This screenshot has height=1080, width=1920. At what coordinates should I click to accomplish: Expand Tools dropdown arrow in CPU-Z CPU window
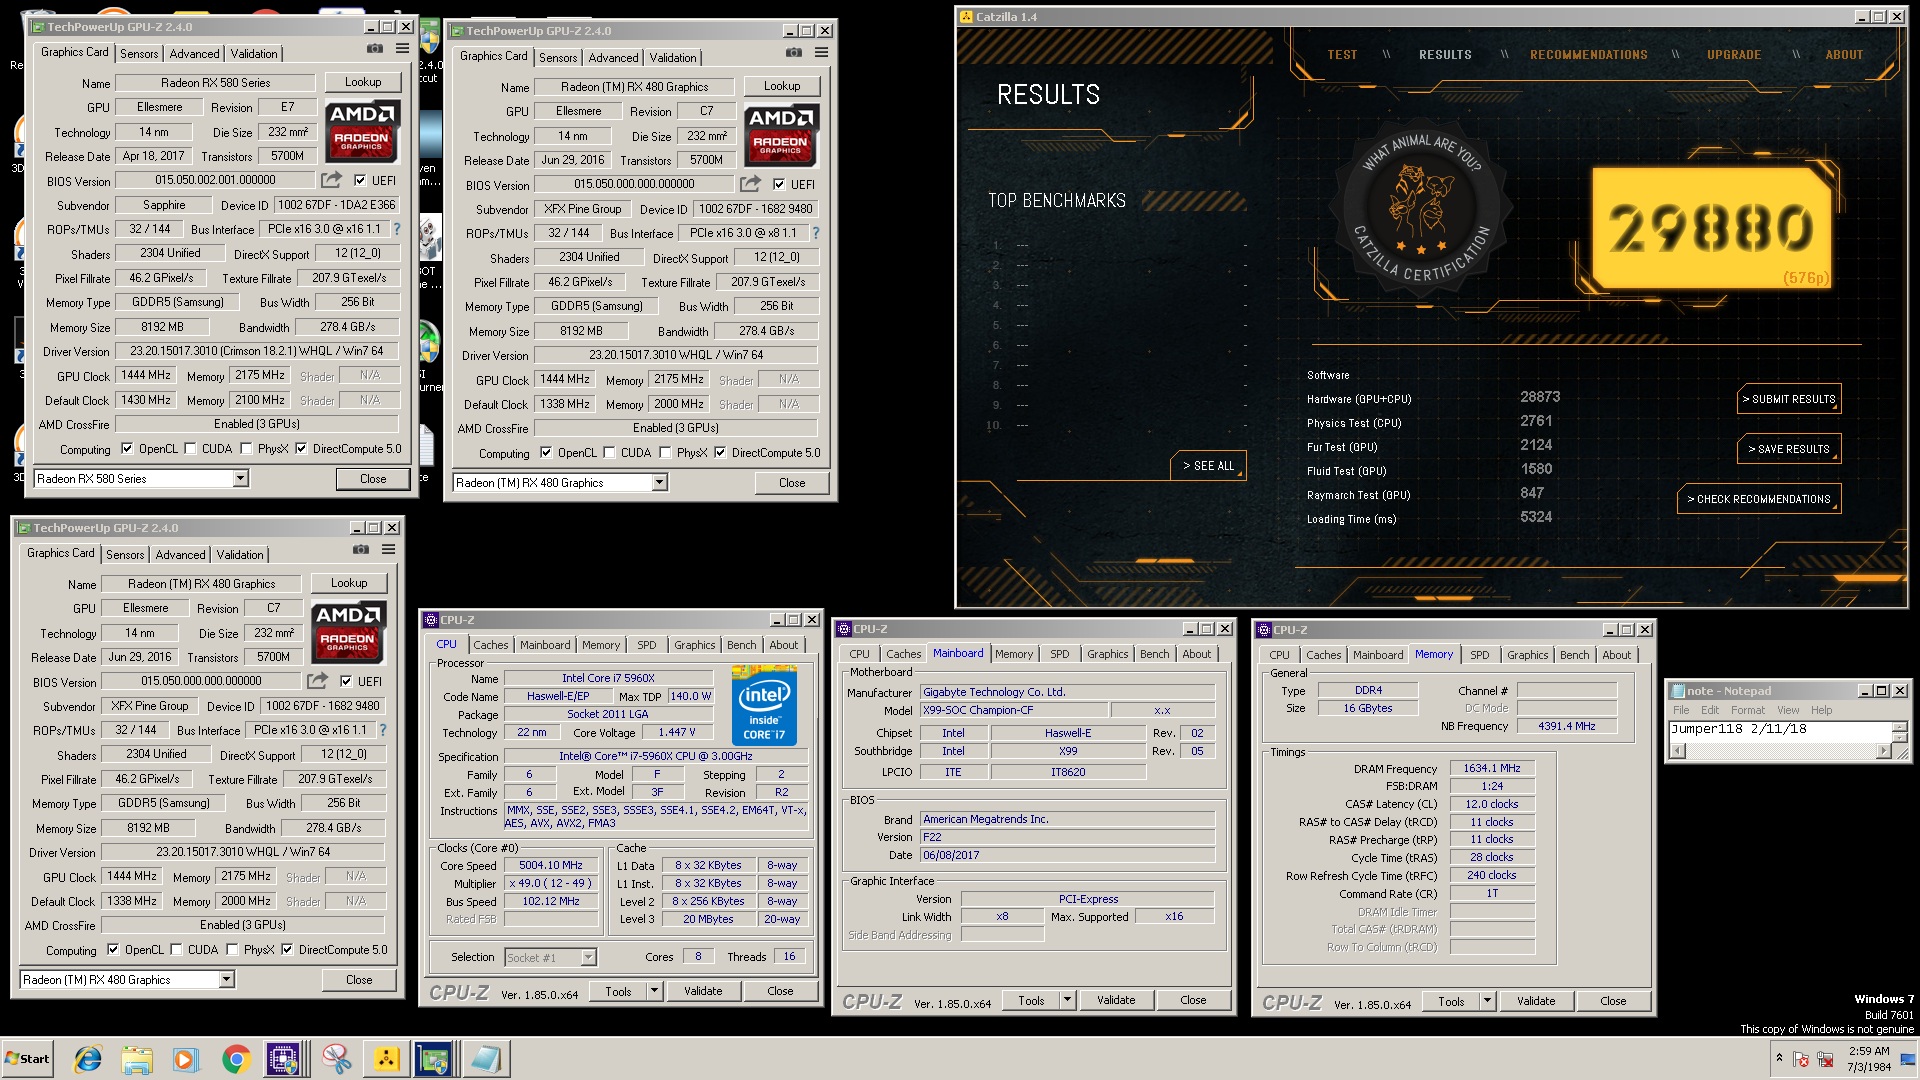(x=654, y=991)
